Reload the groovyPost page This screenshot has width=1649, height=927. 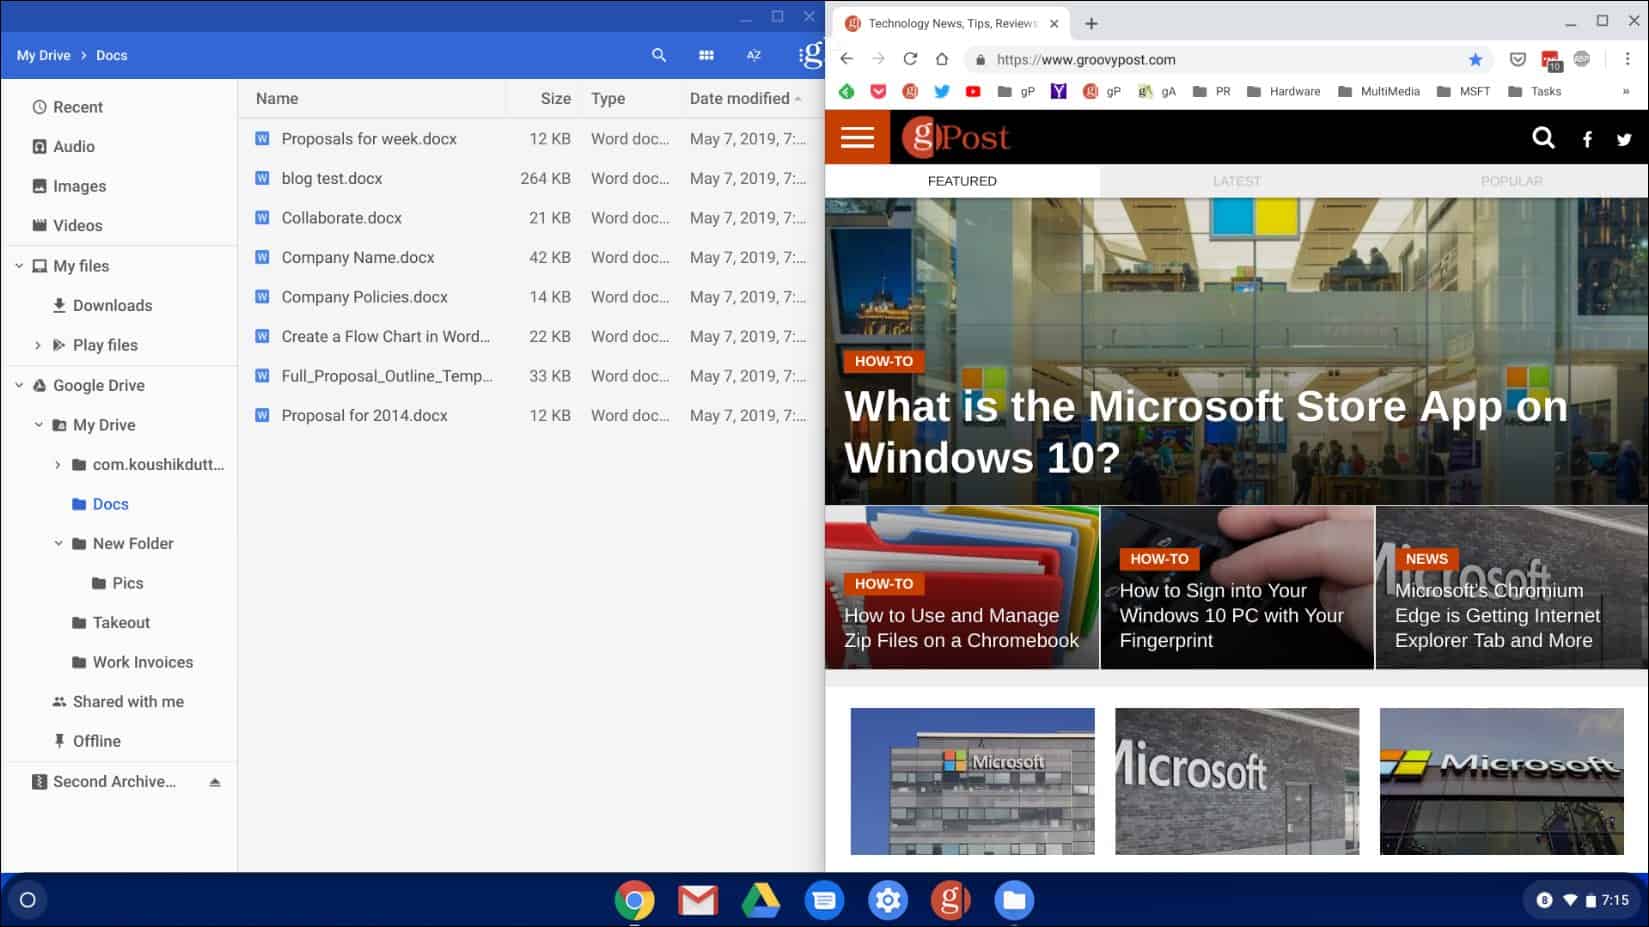[910, 60]
